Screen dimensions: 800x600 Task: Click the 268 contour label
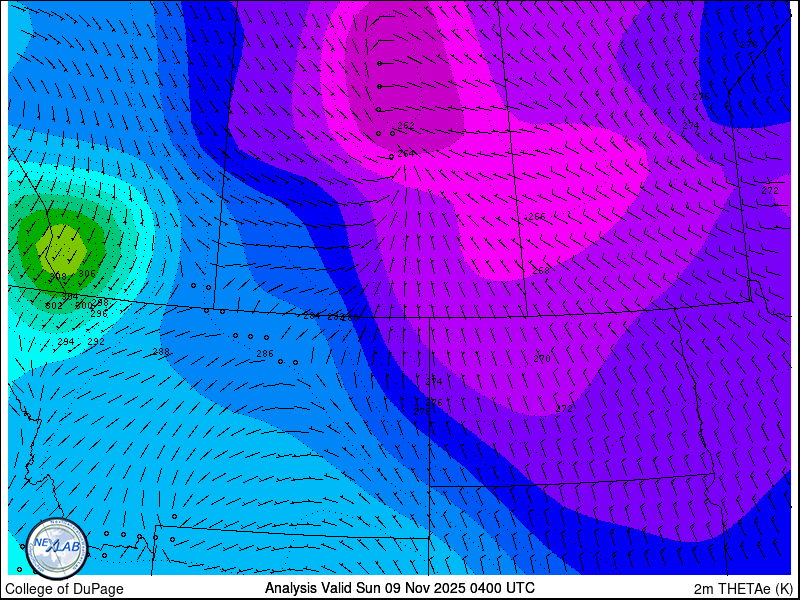pos(541,270)
